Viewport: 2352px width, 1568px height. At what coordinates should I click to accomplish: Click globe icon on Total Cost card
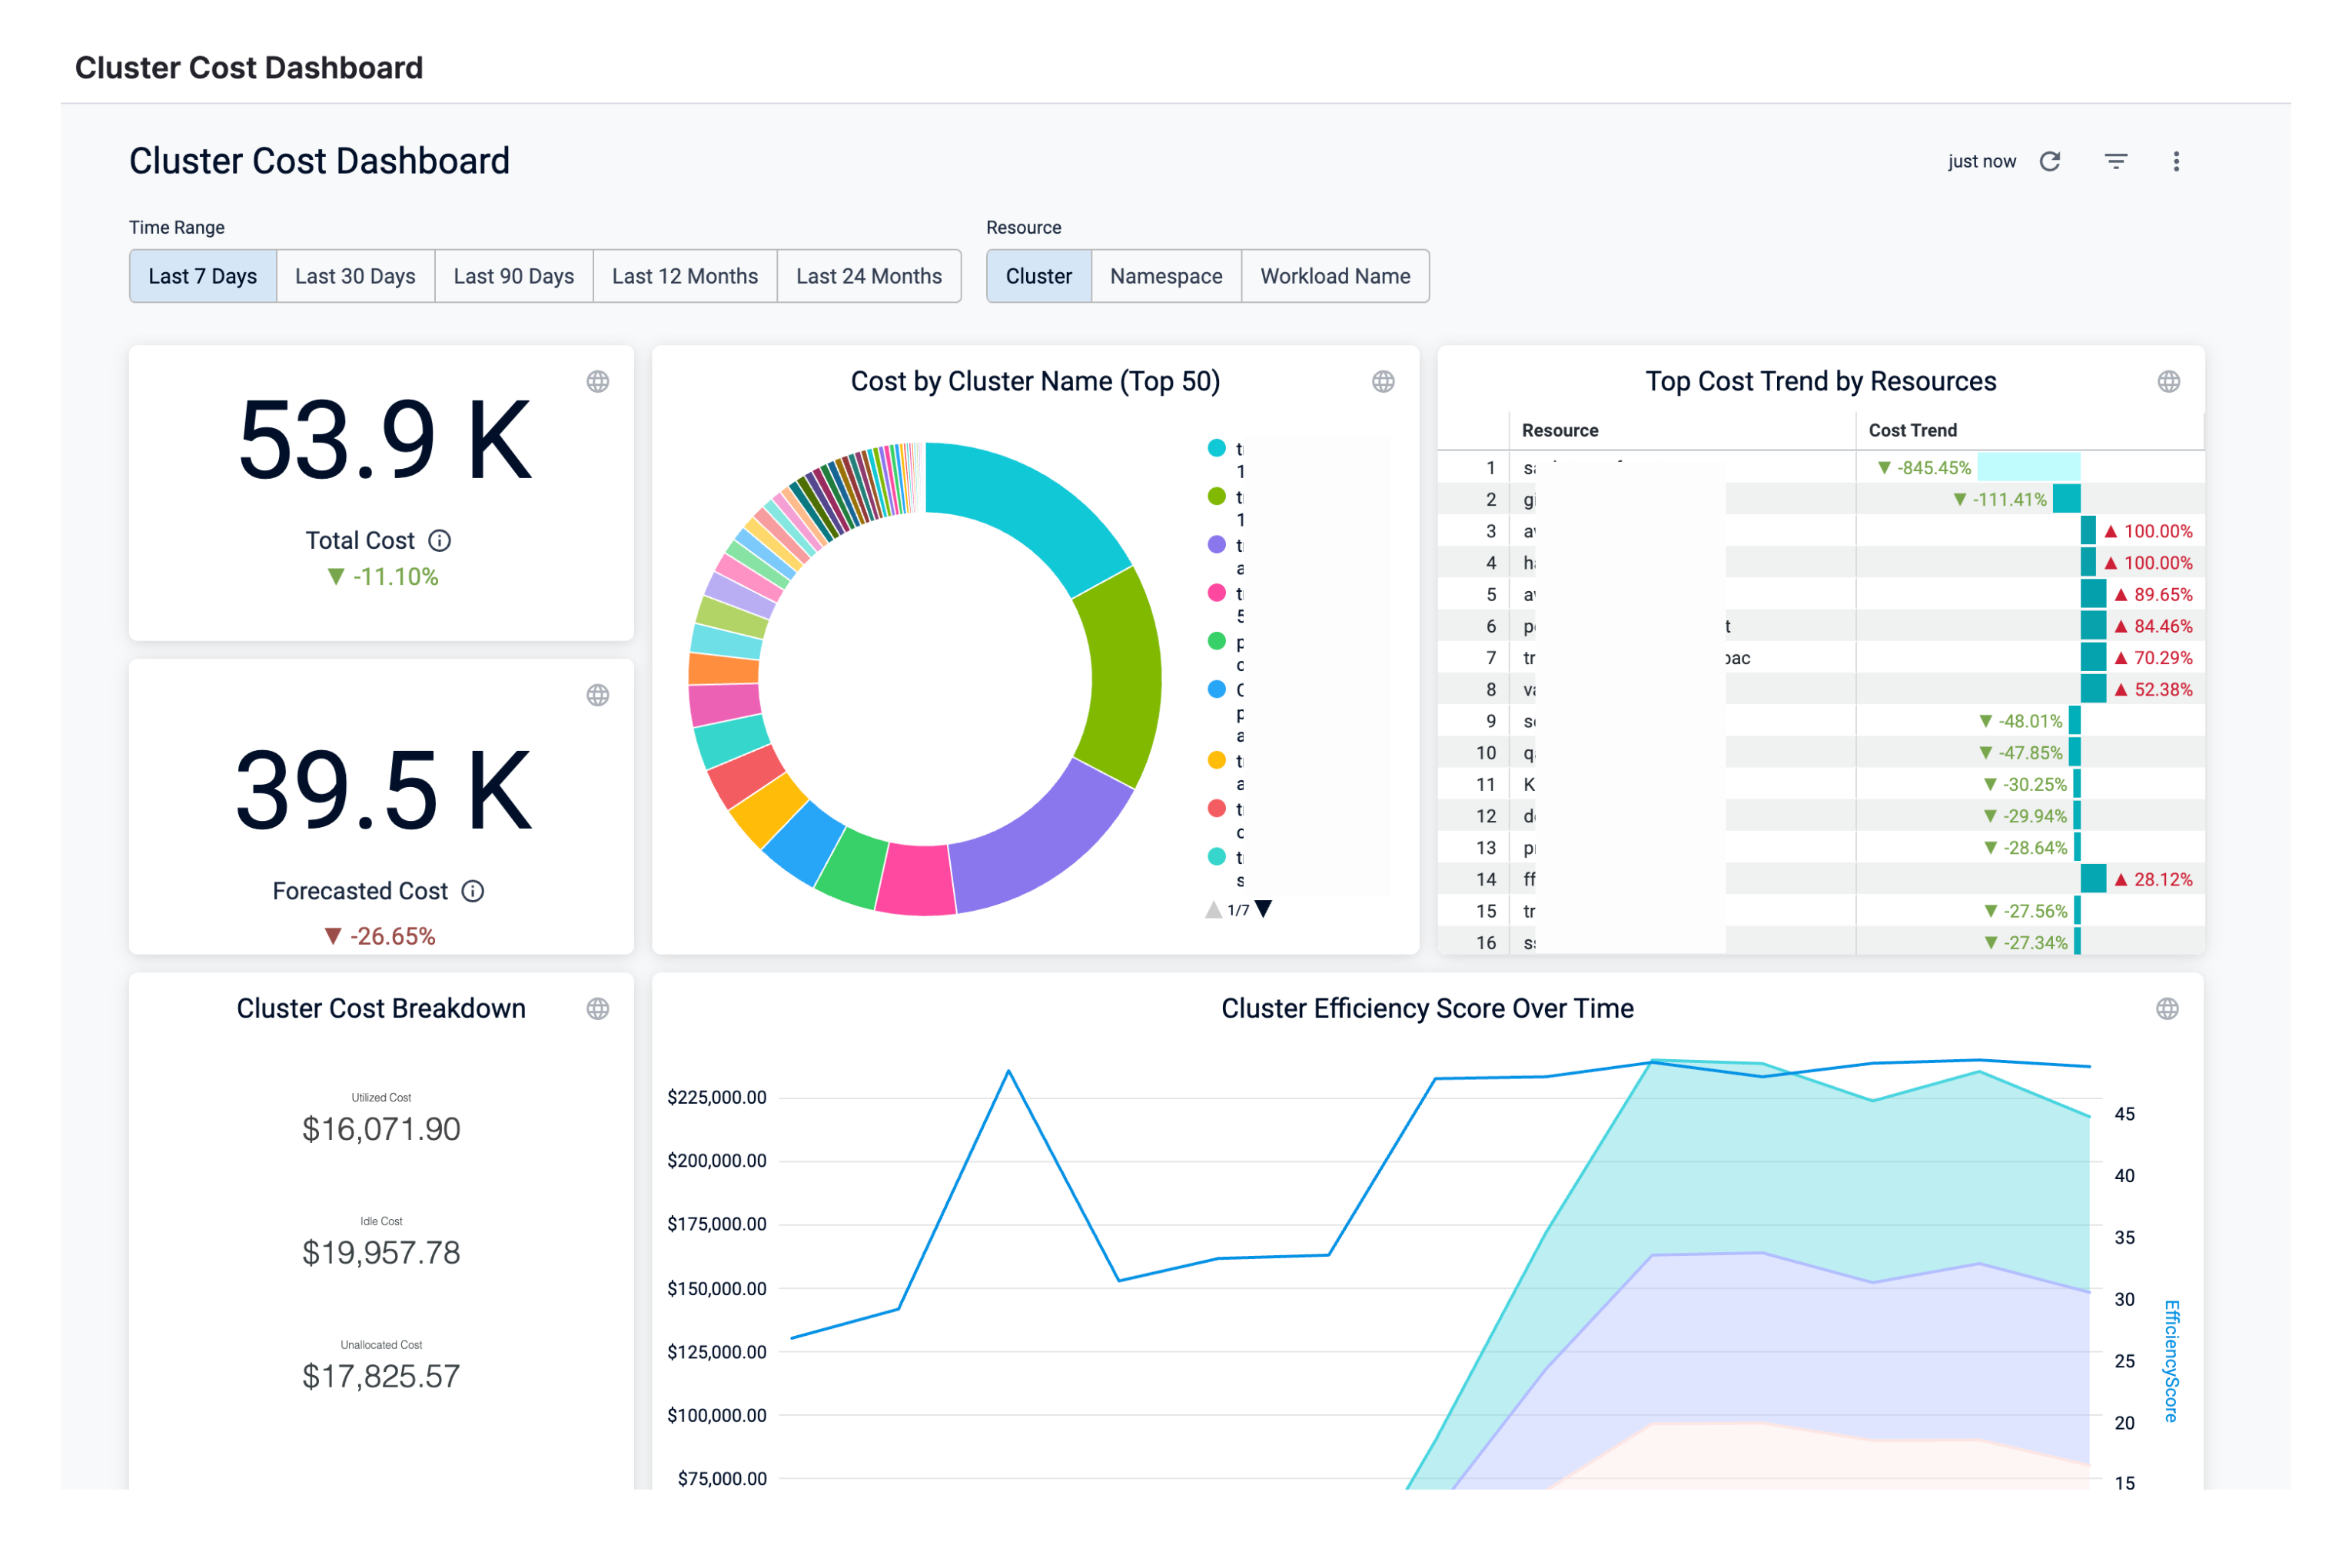coord(598,382)
